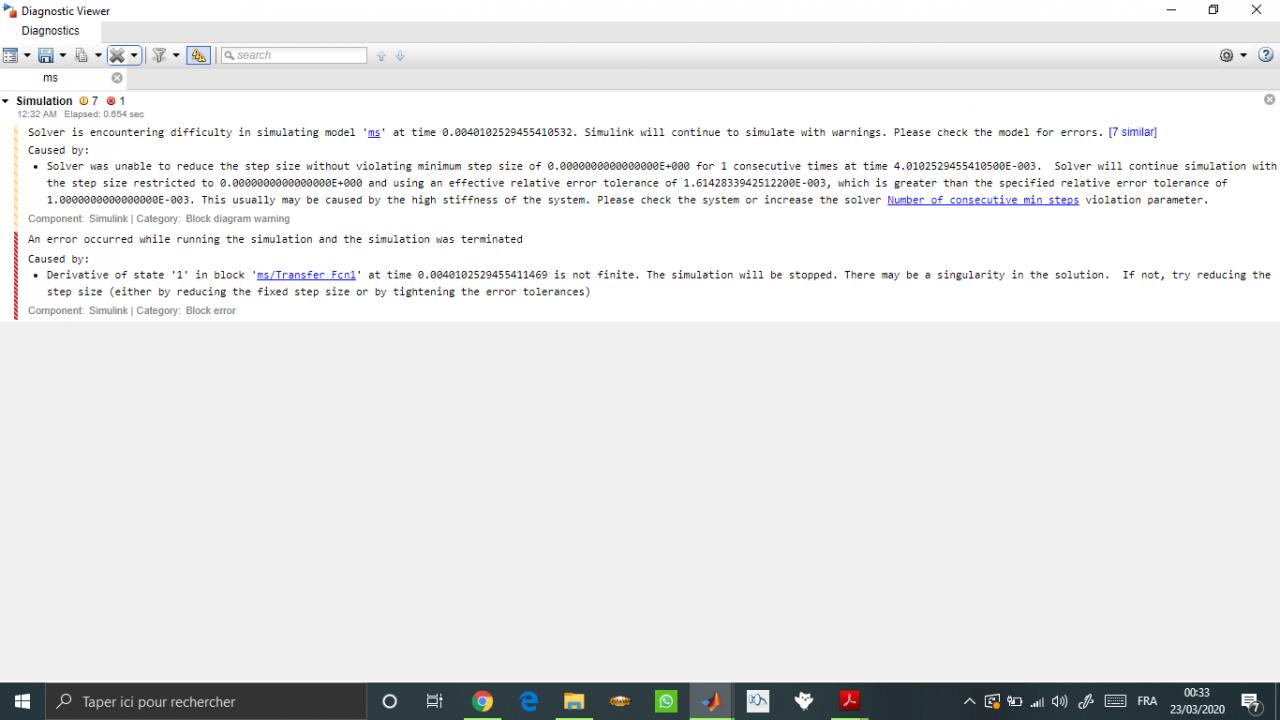This screenshot has width=1280, height=720.
Task: Open WhatsApp from the taskbar
Action: (x=666, y=701)
